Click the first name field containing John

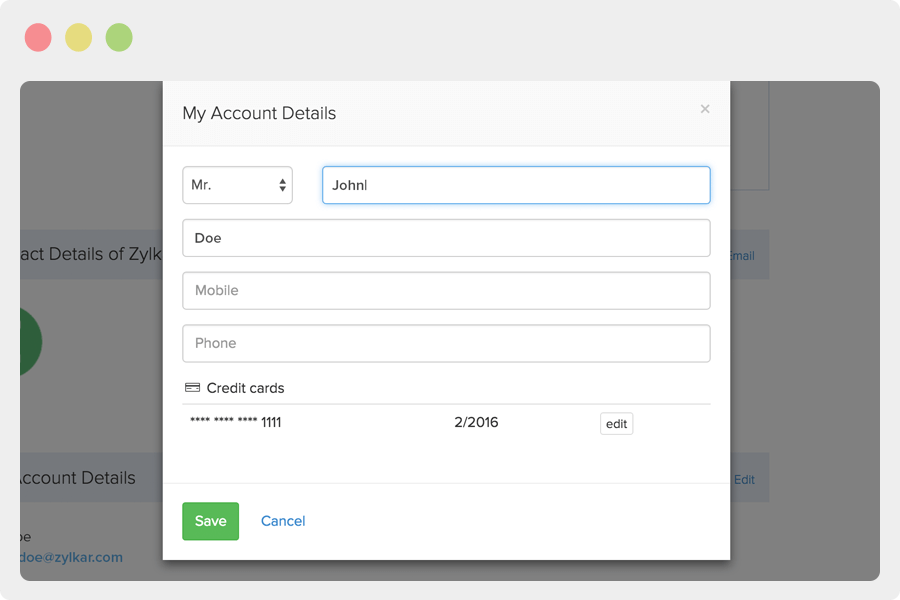[x=515, y=184]
